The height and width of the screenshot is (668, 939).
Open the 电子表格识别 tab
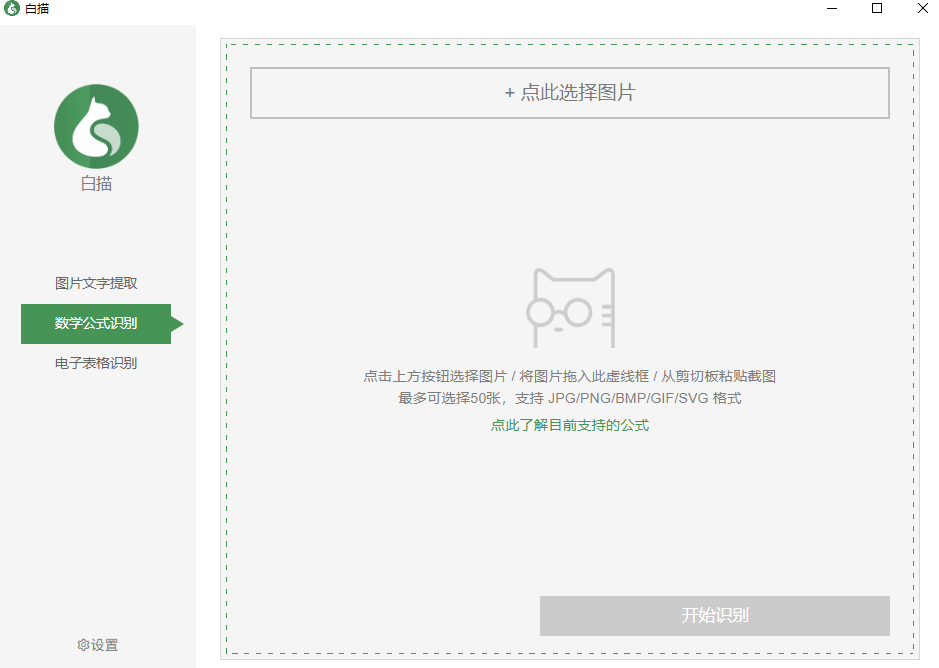96,363
